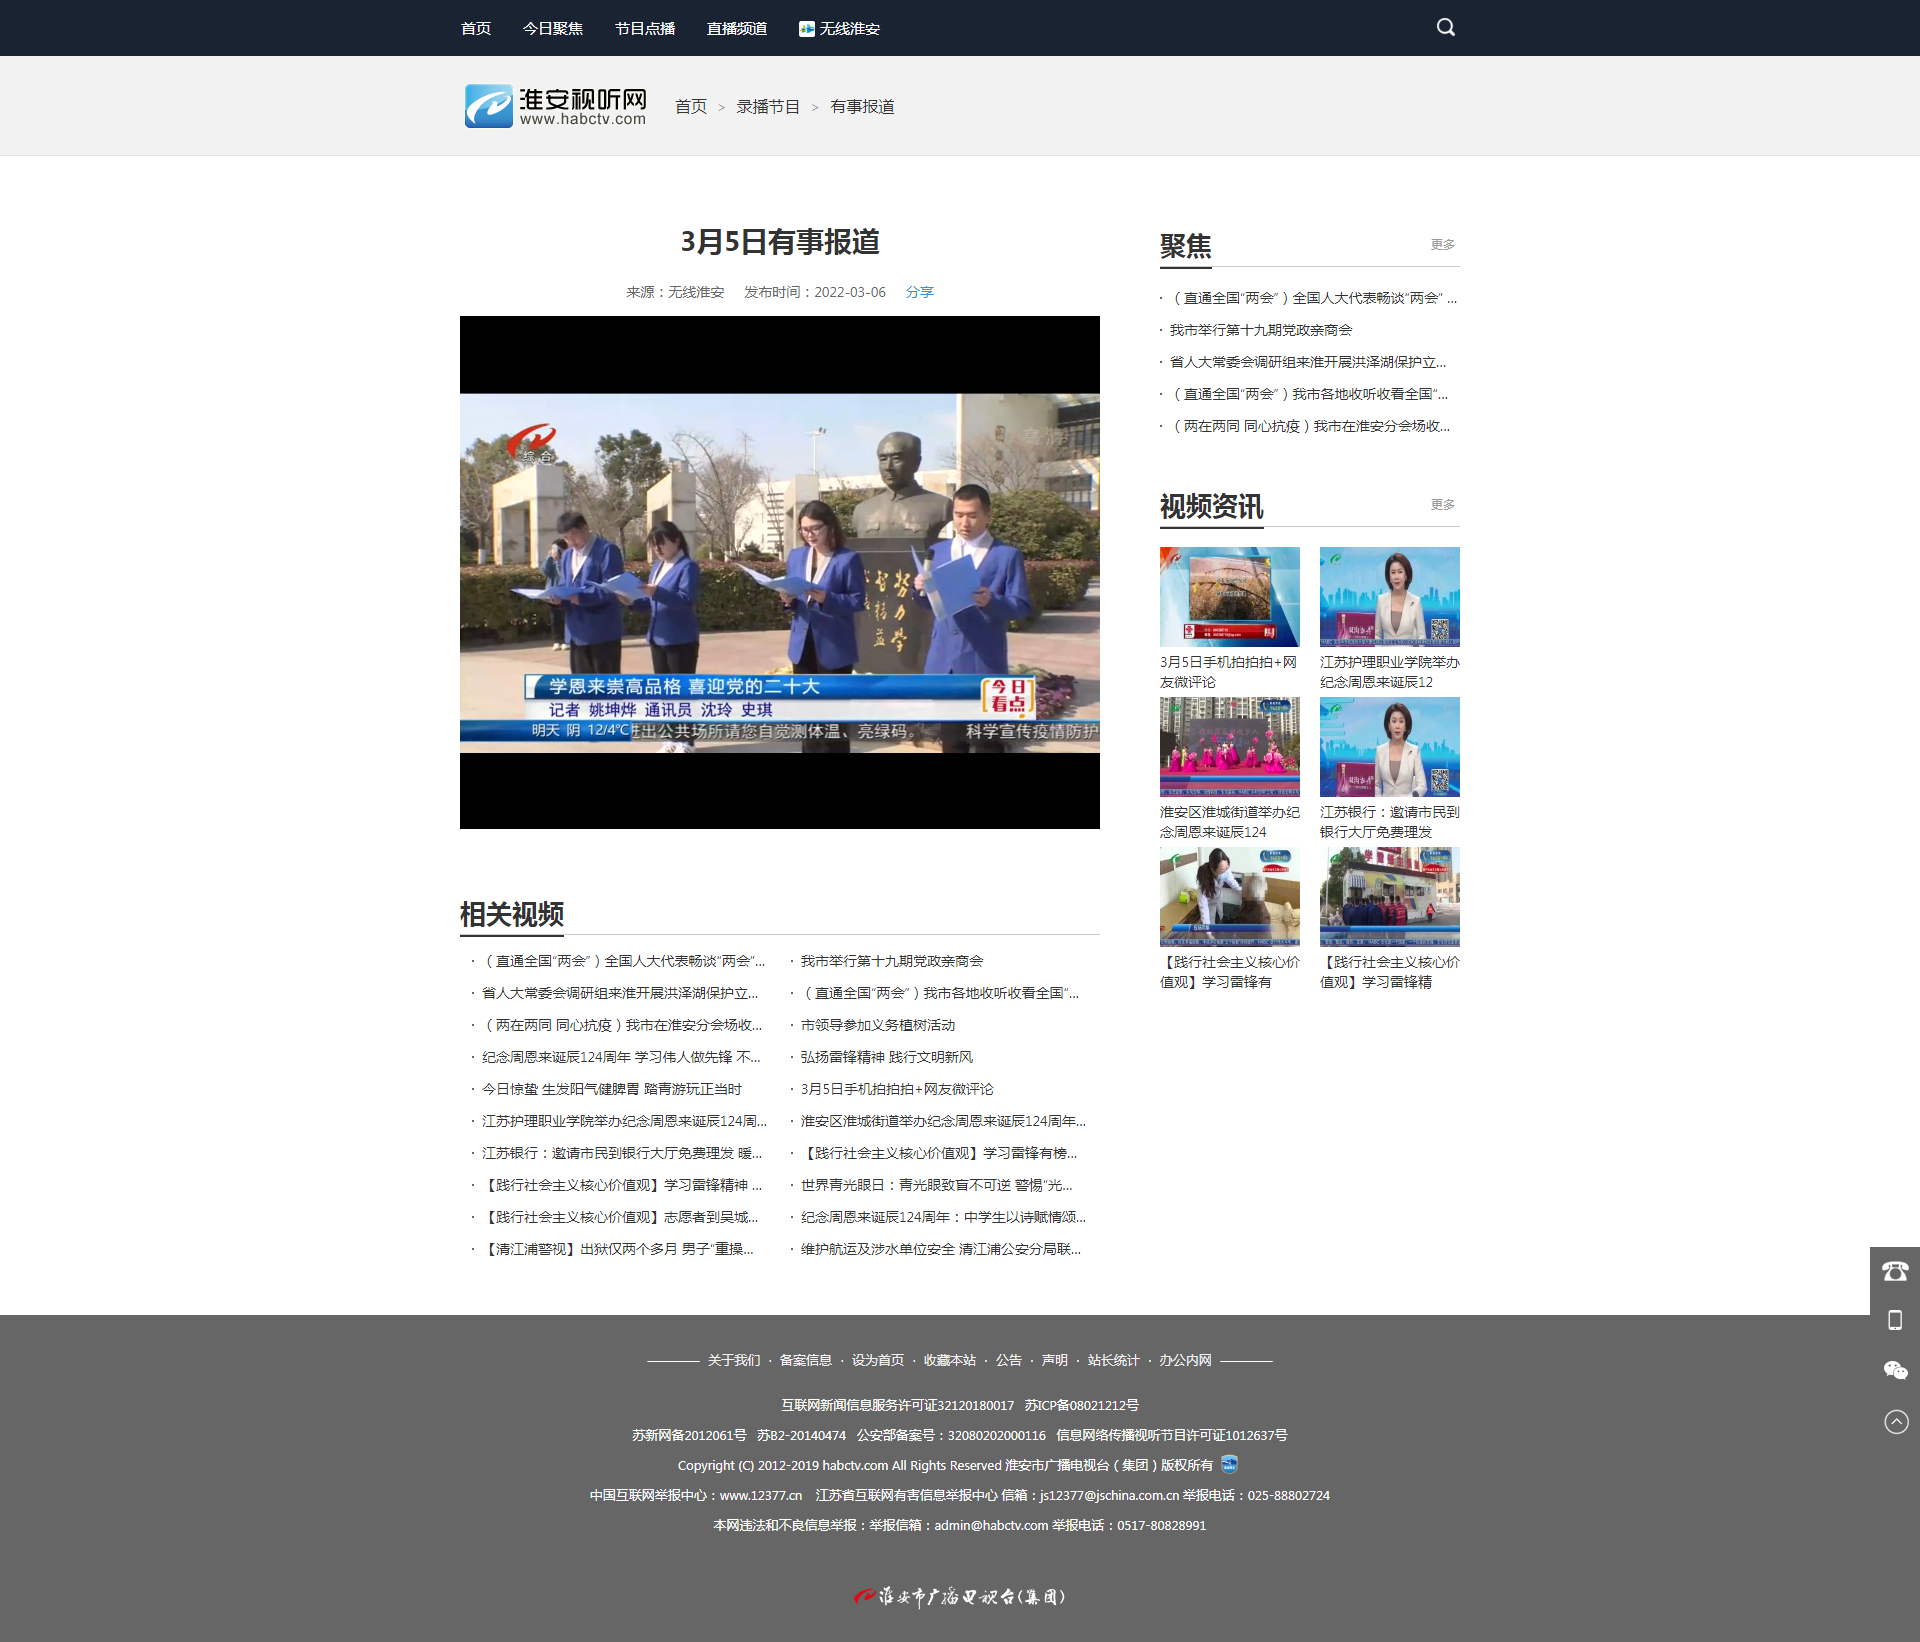The height and width of the screenshot is (1642, 1920).
Task: Open 更多 link beside 视频资讯 heading
Action: 1442,505
